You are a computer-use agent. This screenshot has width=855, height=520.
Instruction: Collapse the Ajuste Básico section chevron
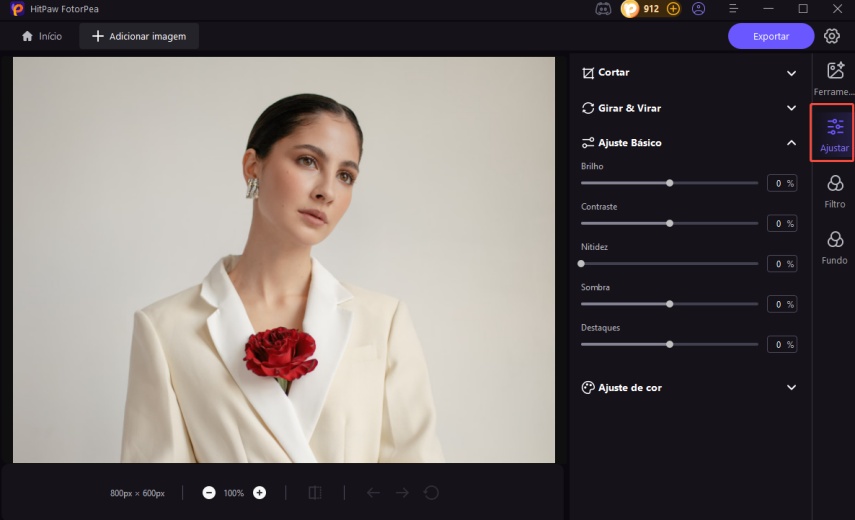coord(791,143)
